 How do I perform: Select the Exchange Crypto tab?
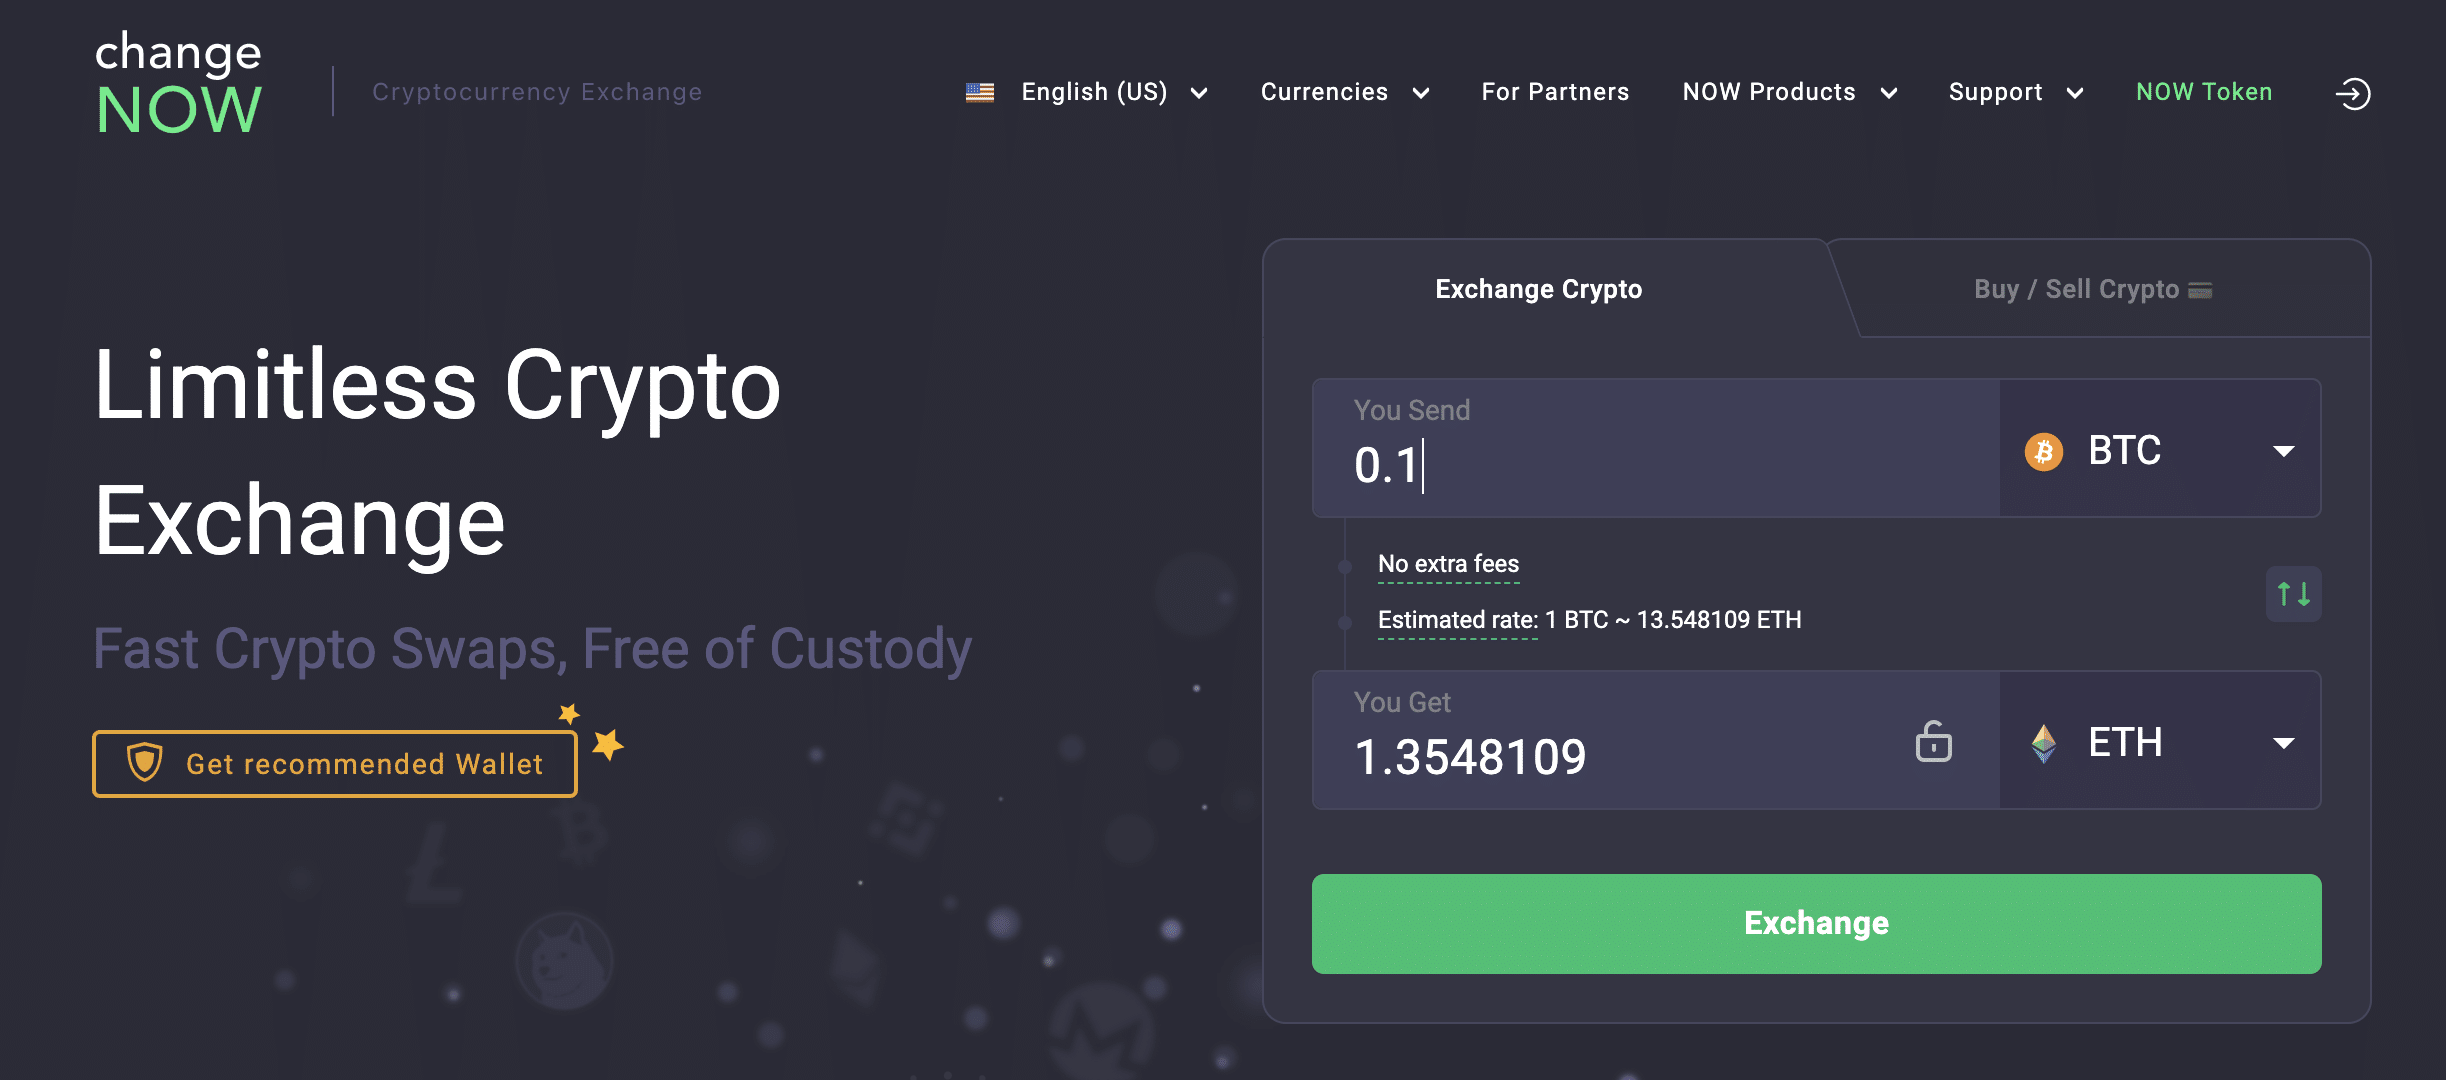[x=1538, y=289]
